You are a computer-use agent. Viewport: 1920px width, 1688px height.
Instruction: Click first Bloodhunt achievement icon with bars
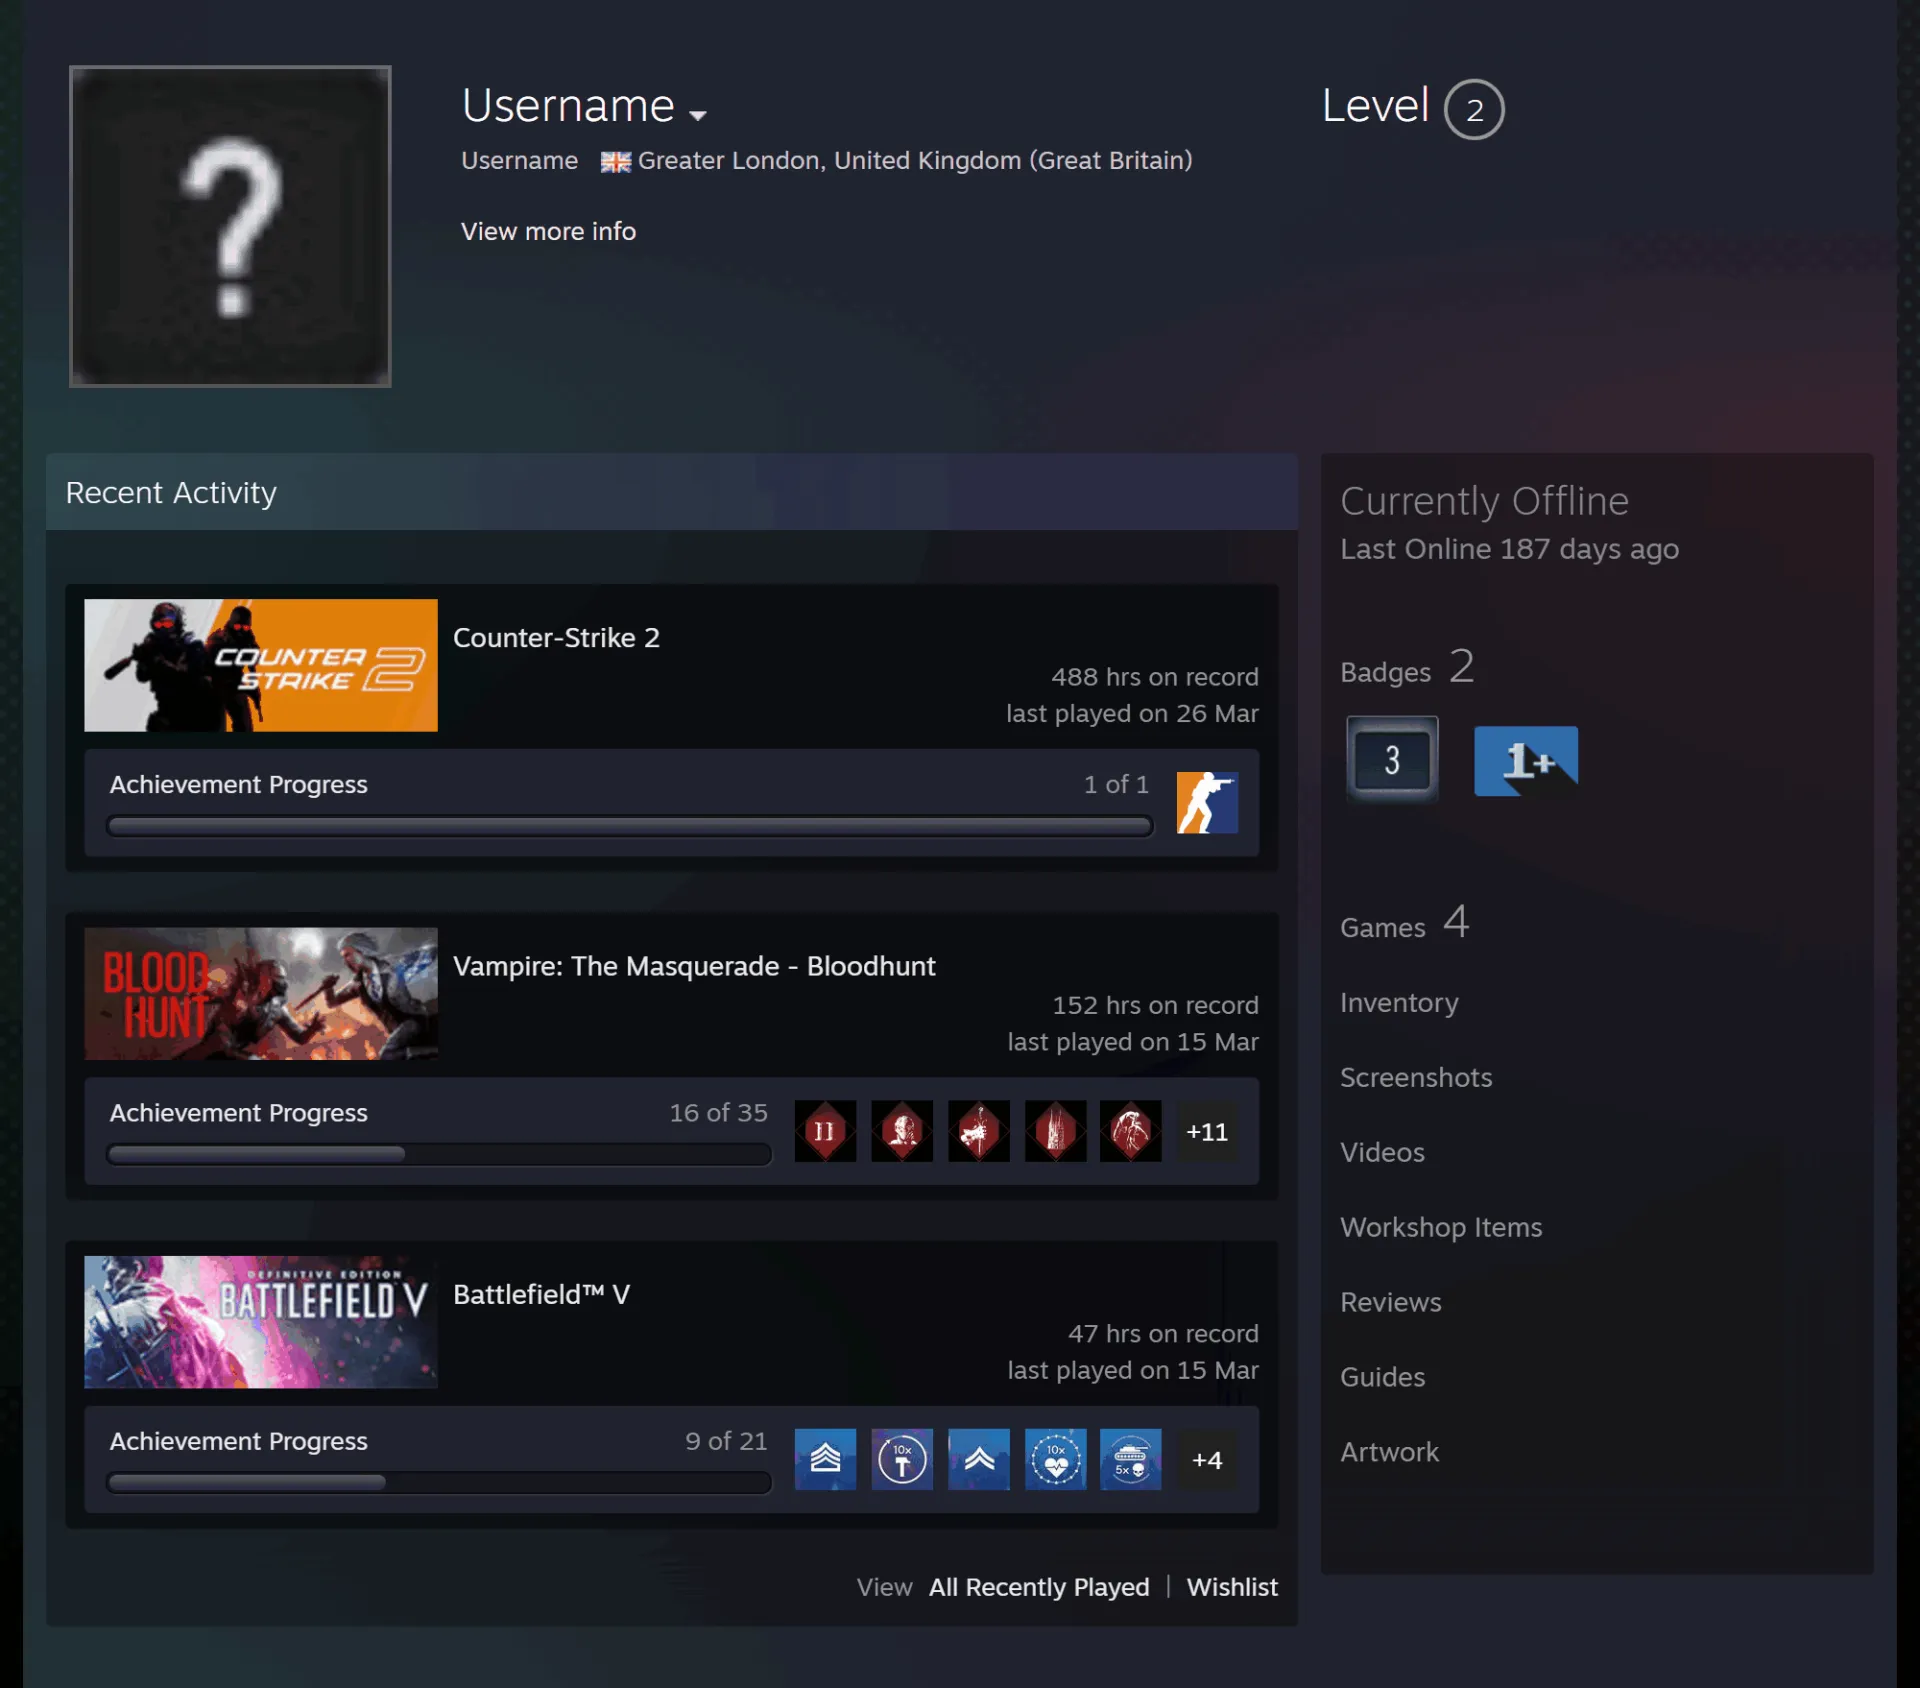[x=825, y=1130]
